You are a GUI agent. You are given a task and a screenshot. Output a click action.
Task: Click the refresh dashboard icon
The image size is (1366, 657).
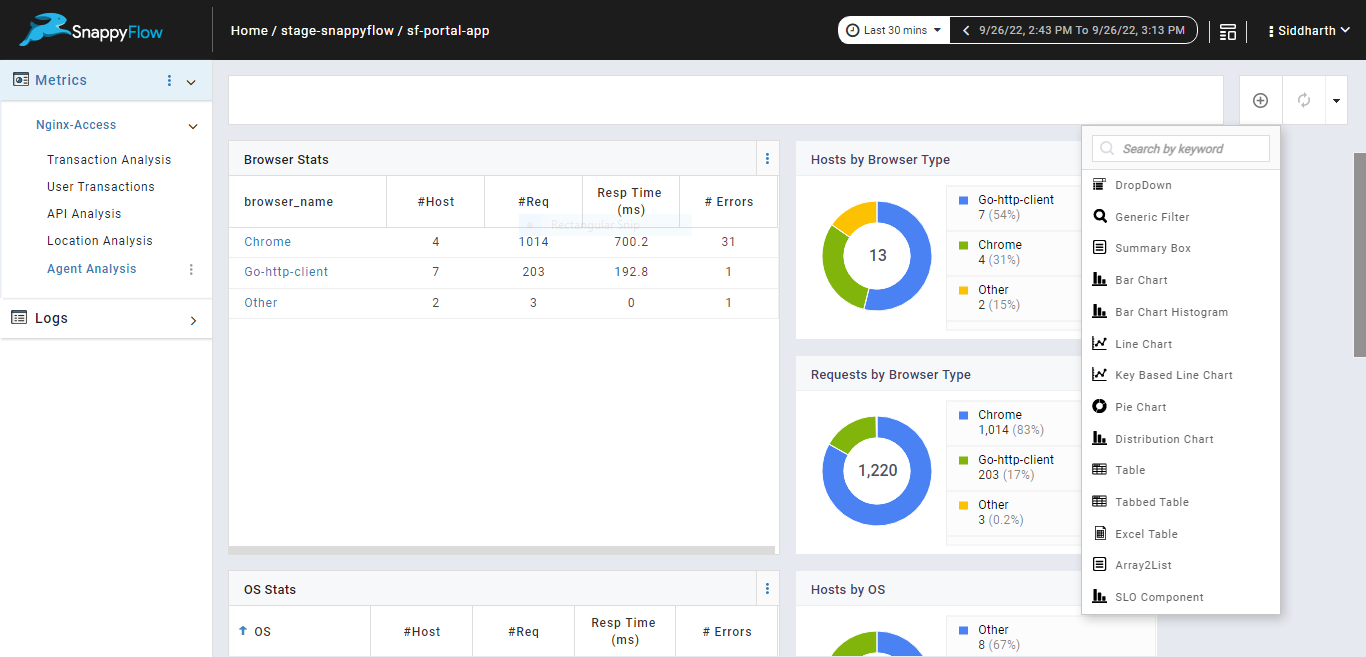tap(1303, 100)
